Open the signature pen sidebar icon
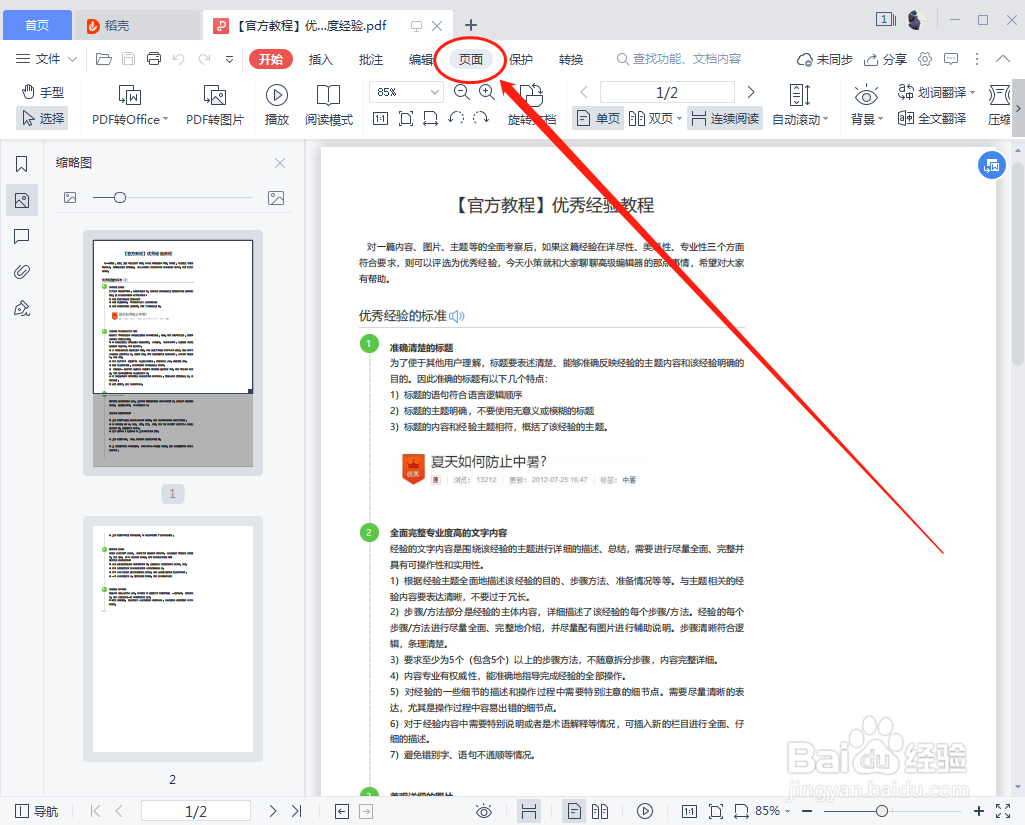 tap(22, 308)
